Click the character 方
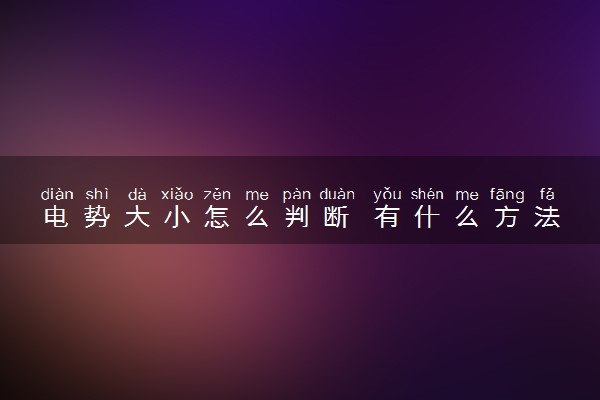Screen dimensions: 600x400 [507, 217]
